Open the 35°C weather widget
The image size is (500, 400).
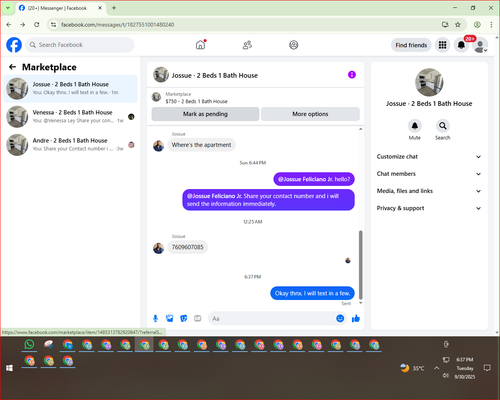[x=412, y=368]
